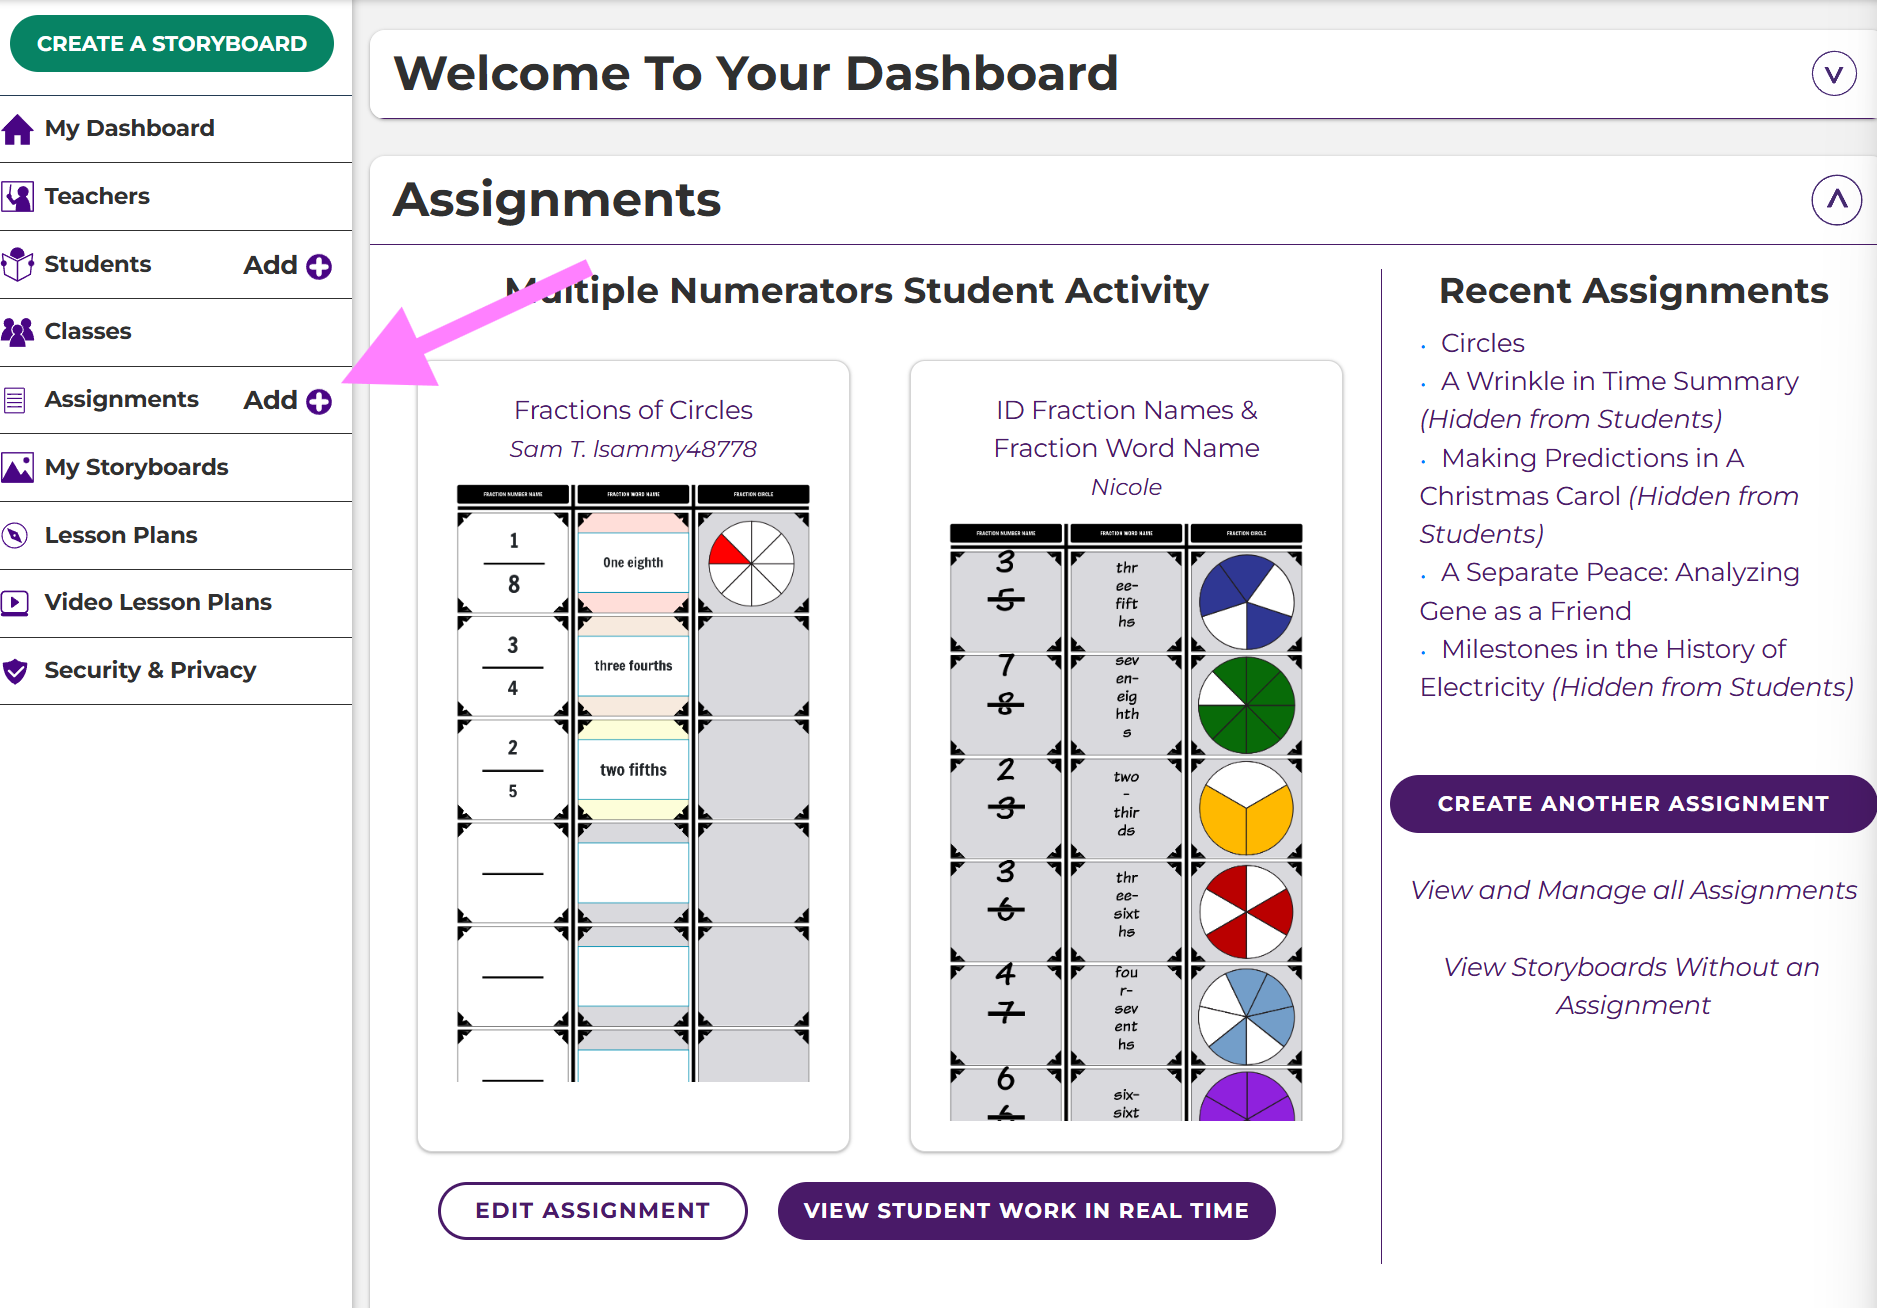
Task: Collapse the Assignments section with the chevron
Action: 1836,200
